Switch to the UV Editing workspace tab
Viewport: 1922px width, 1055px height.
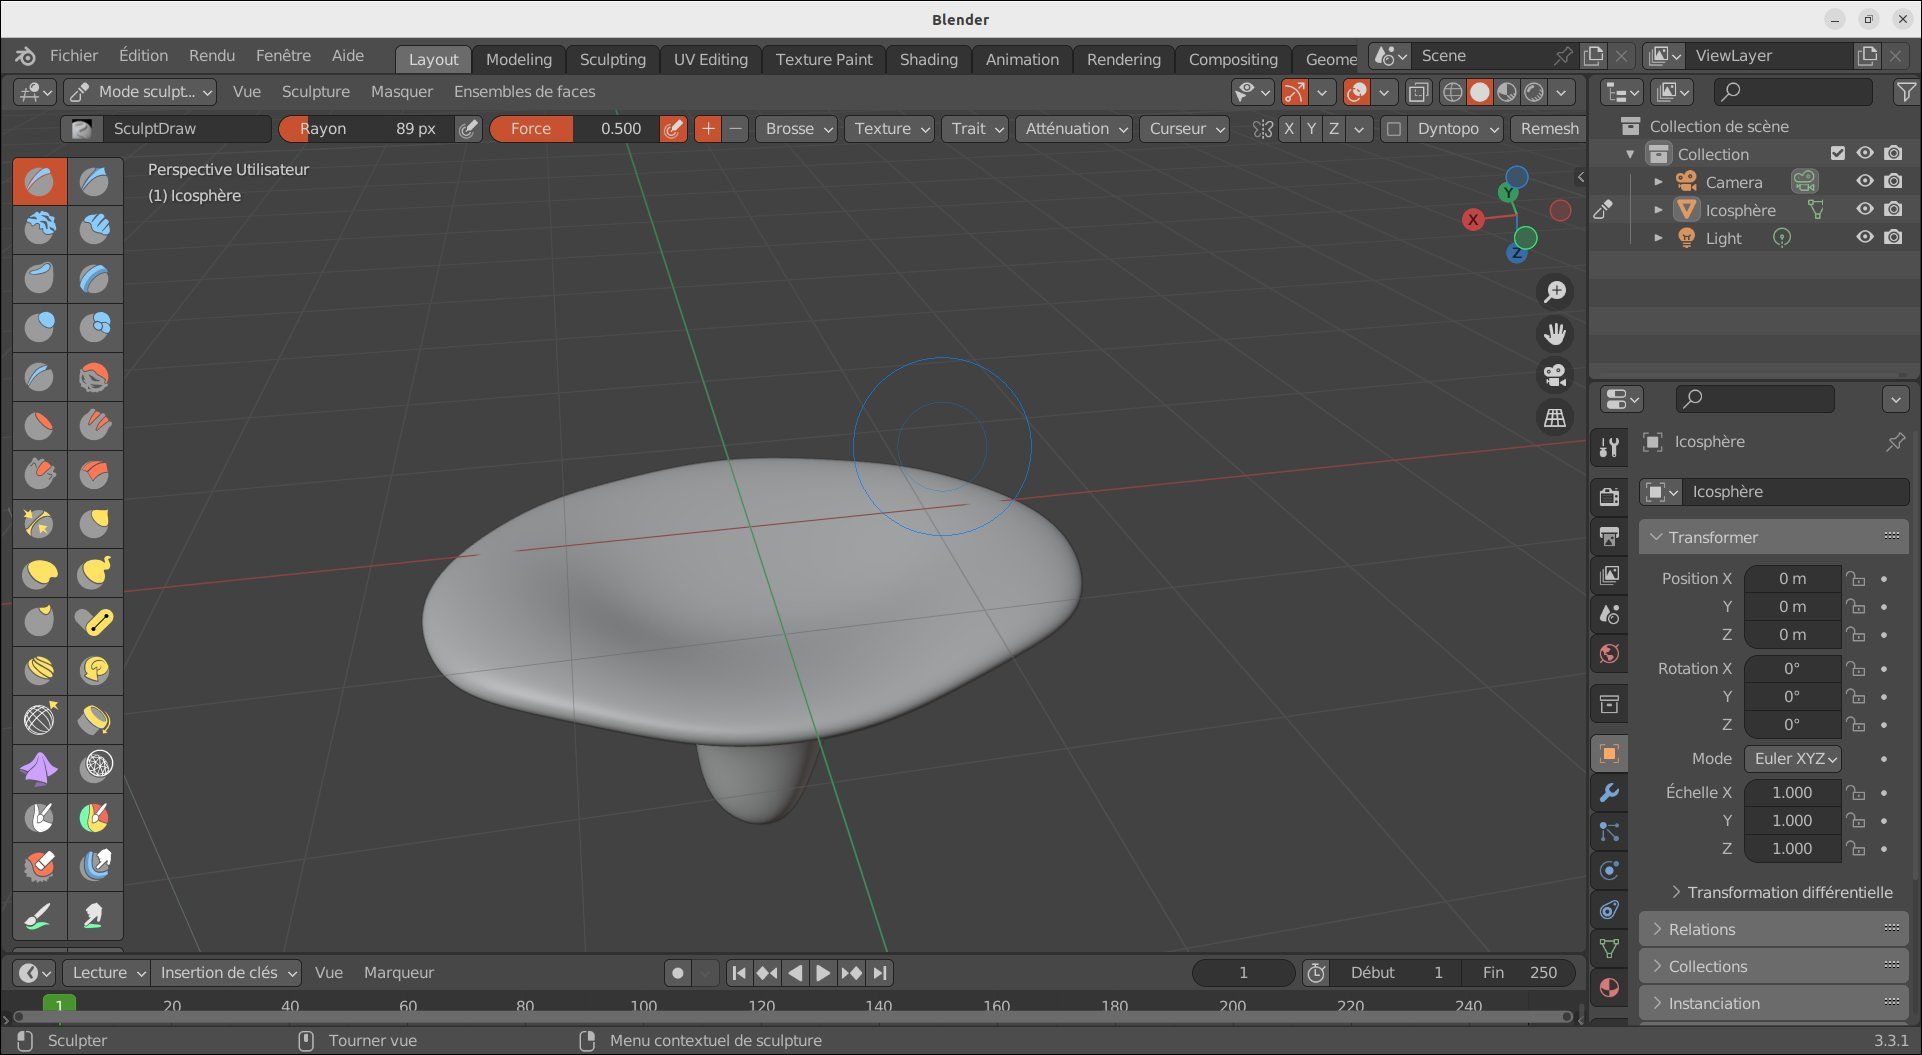point(710,59)
